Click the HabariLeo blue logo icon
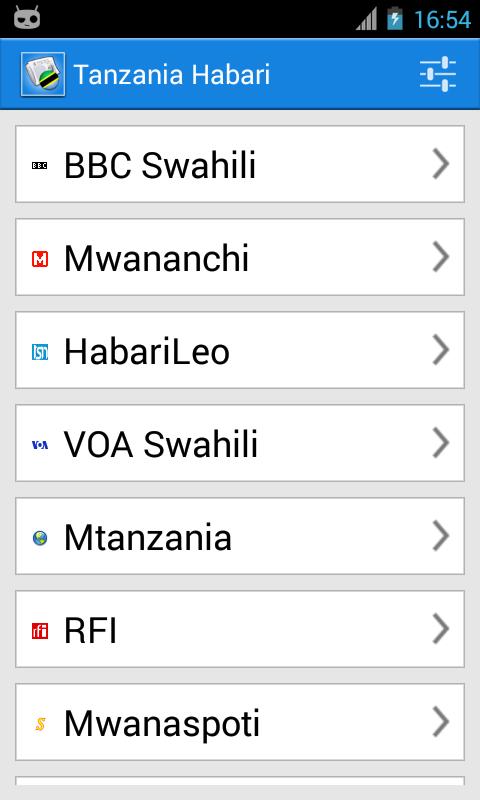The width and height of the screenshot is (480, 800). pyautogui.click(x=40, y=352)
